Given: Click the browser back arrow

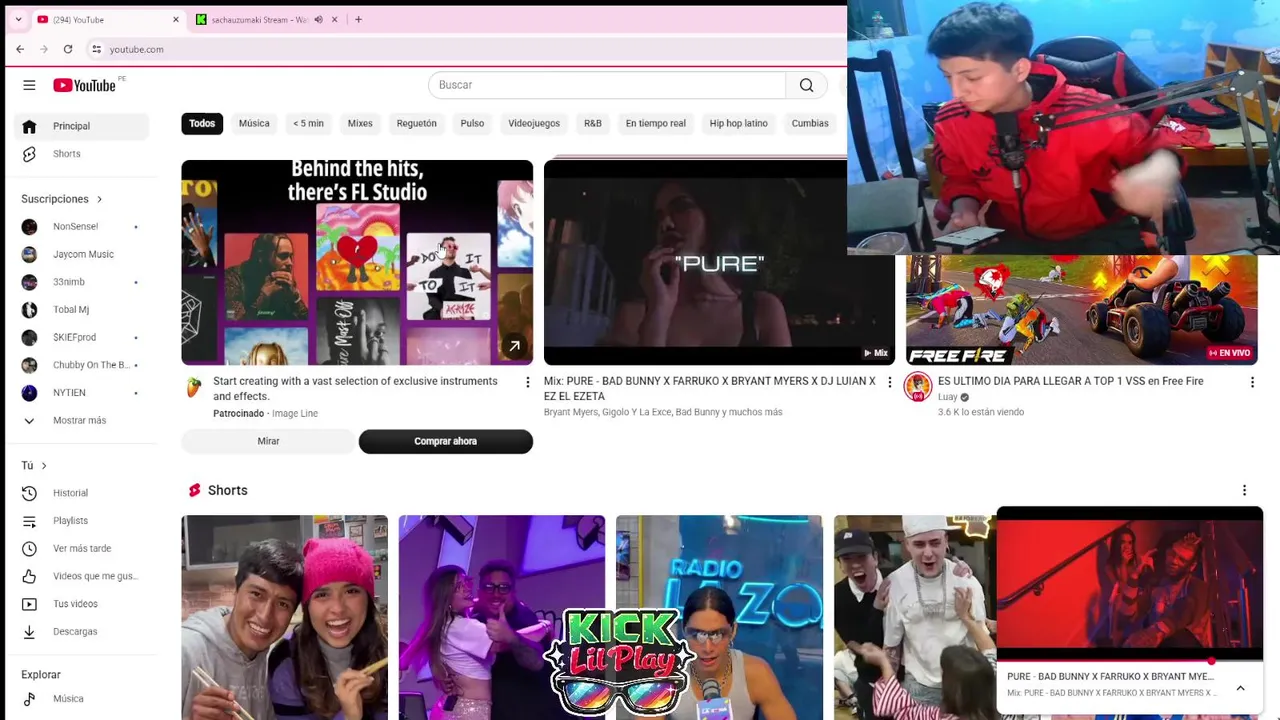Looking at the screenshot, I should click(x=20, y=49).
